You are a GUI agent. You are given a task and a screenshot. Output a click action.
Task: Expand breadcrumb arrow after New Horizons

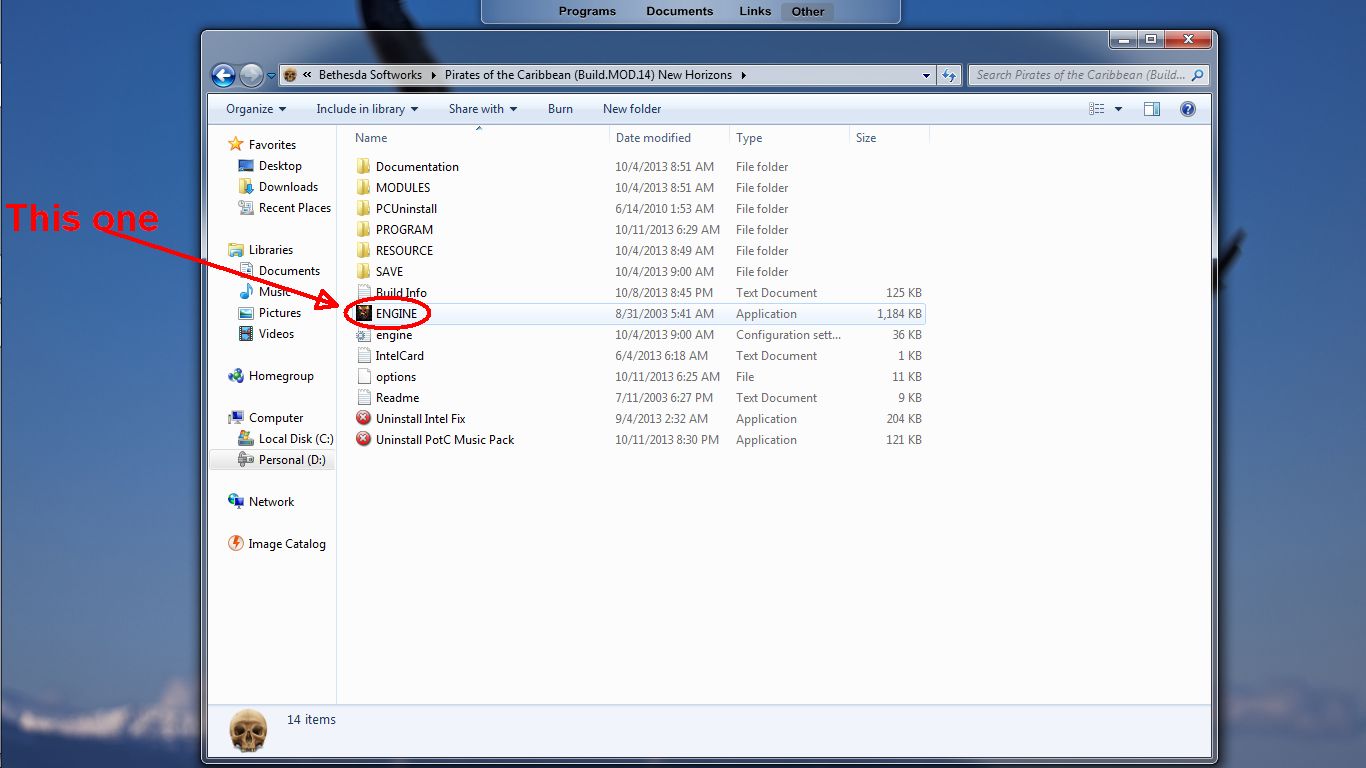(x=744, y=75)
